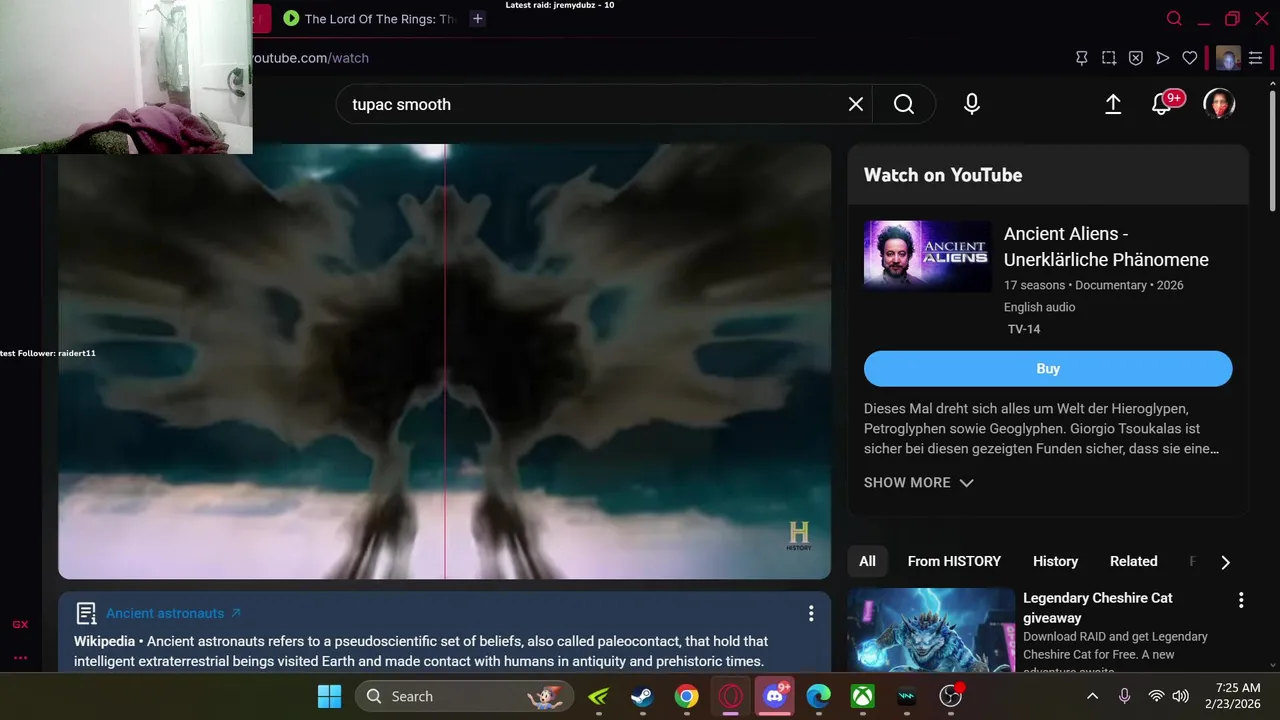1280x720 pixels.
Task: Click 'Watch on YouTube' heading
Action: point(943,175)
